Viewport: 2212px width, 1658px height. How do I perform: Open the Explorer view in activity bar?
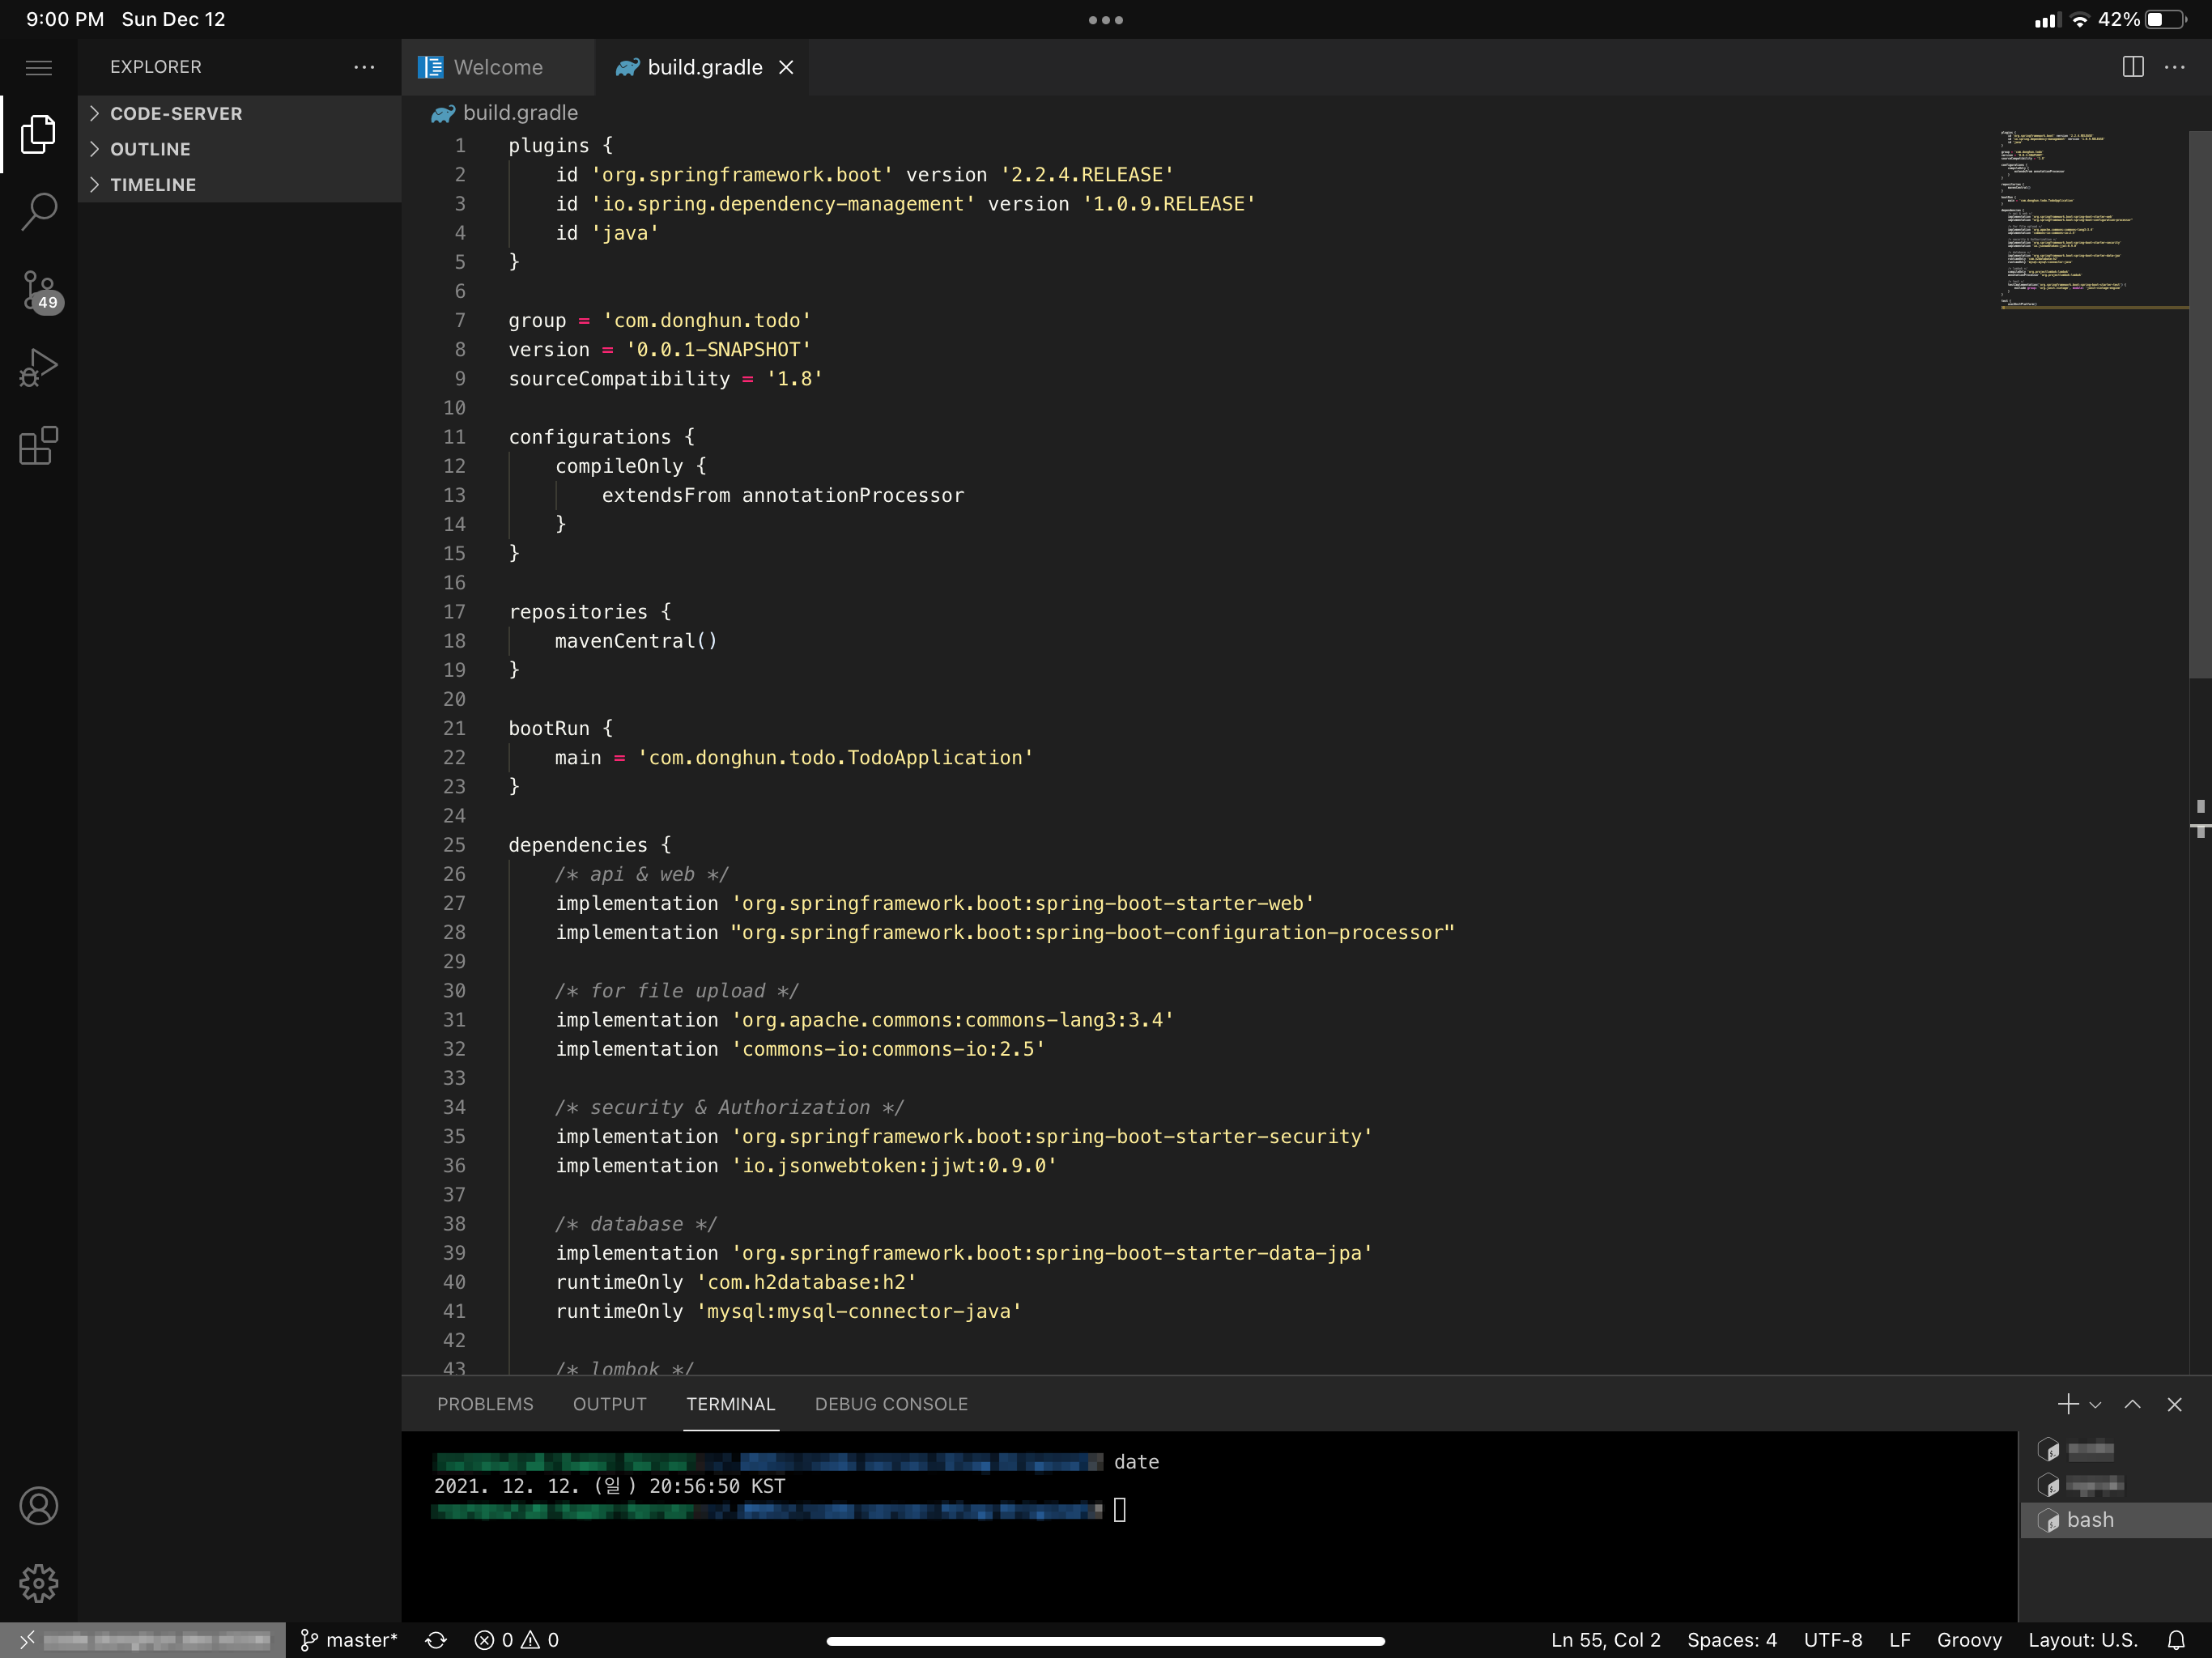(39, 134)
